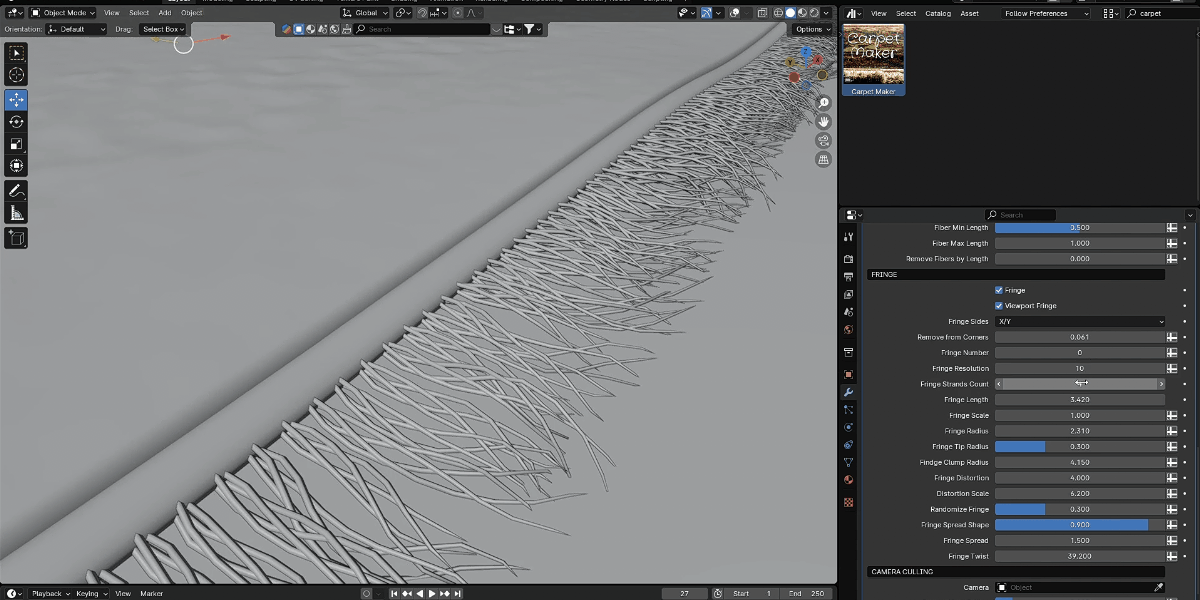Open the Material properties tab
The height and width of the screenshot is (600, 1200).
[849, 480]
